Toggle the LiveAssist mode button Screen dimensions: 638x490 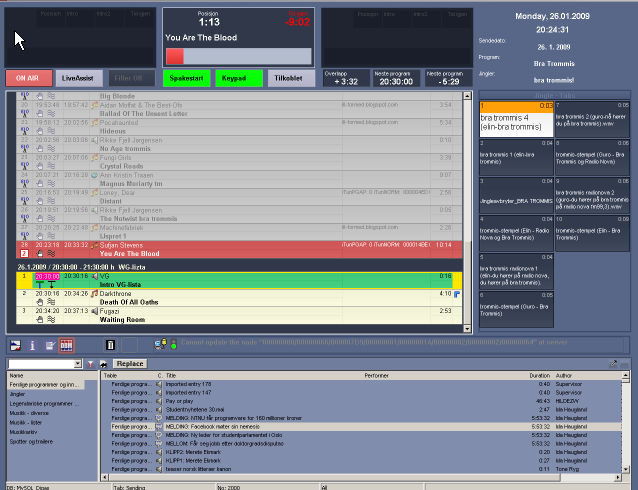tap(77, 78)
